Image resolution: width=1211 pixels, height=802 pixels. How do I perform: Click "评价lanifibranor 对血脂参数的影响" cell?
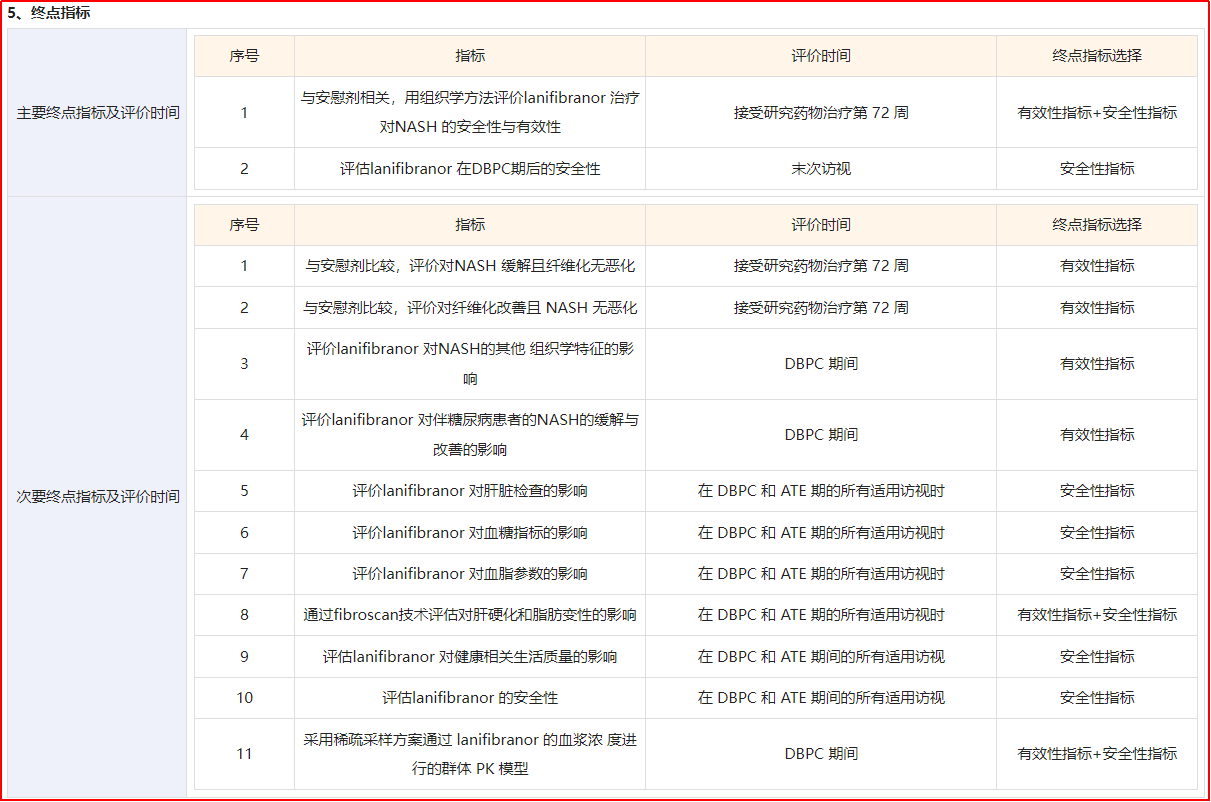click(470, 574)
